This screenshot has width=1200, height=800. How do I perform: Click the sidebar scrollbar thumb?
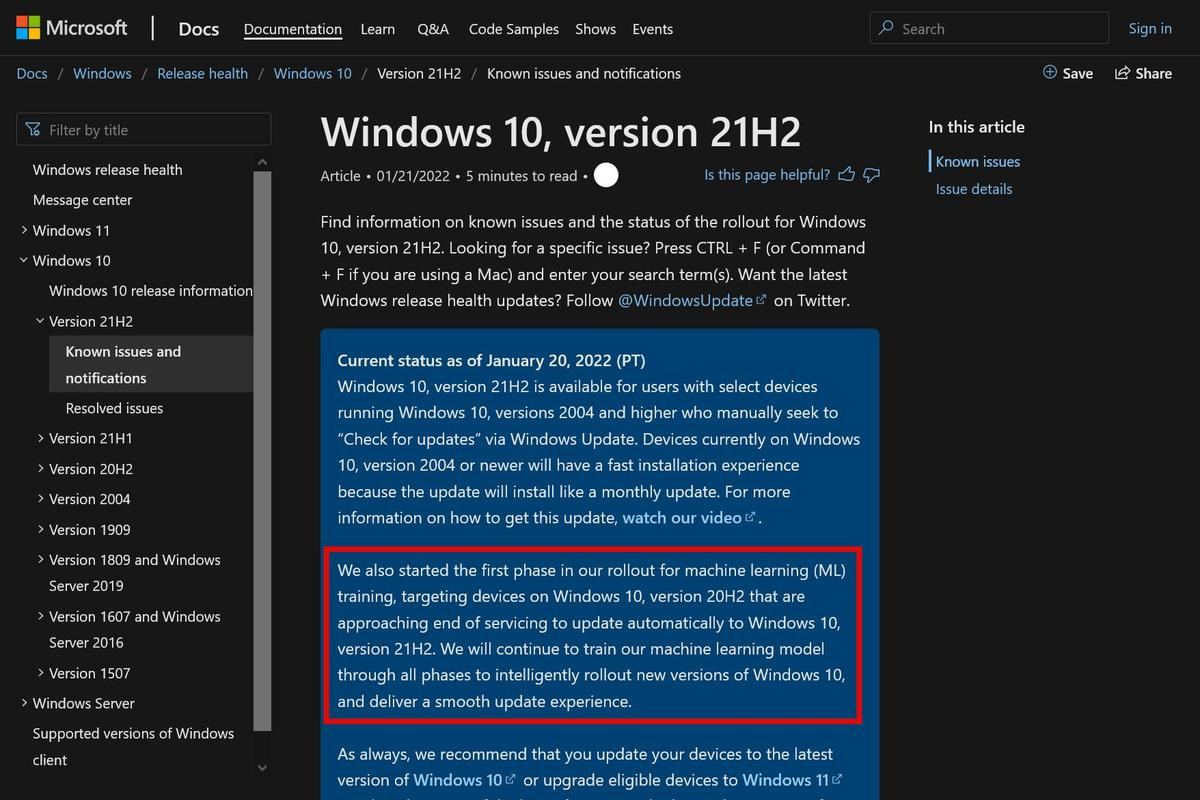262,451
